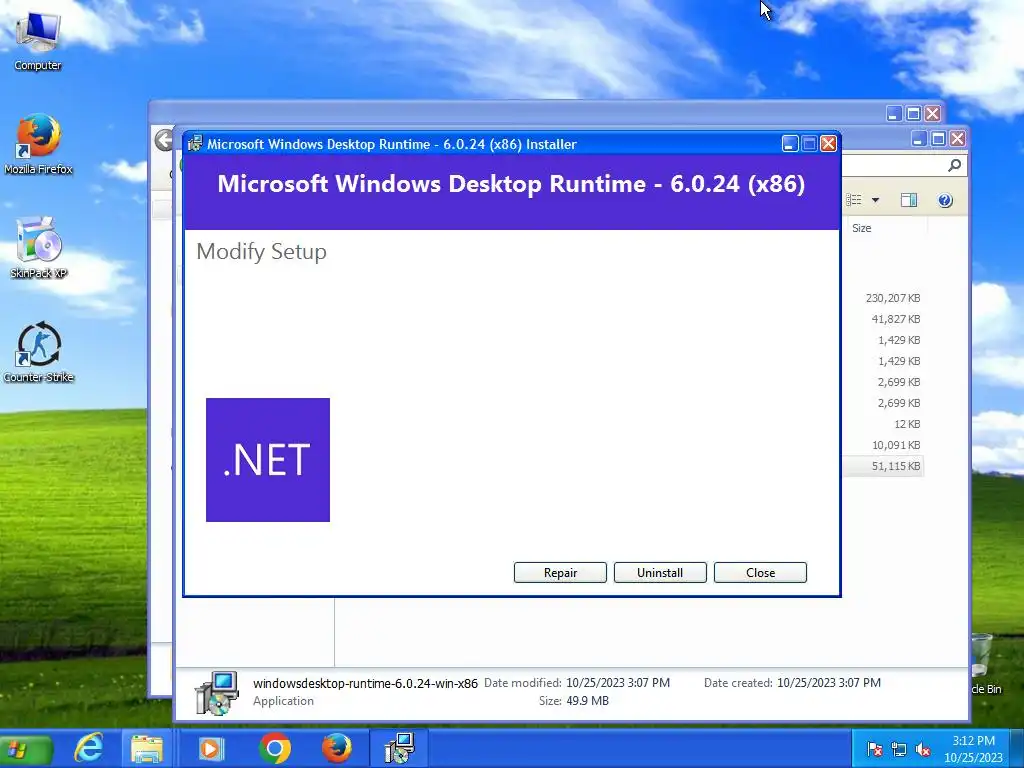Image resolution: width=1024 pixels, height=768 pixels.
Task: Click the network tray icon
Action: (899, 749)
